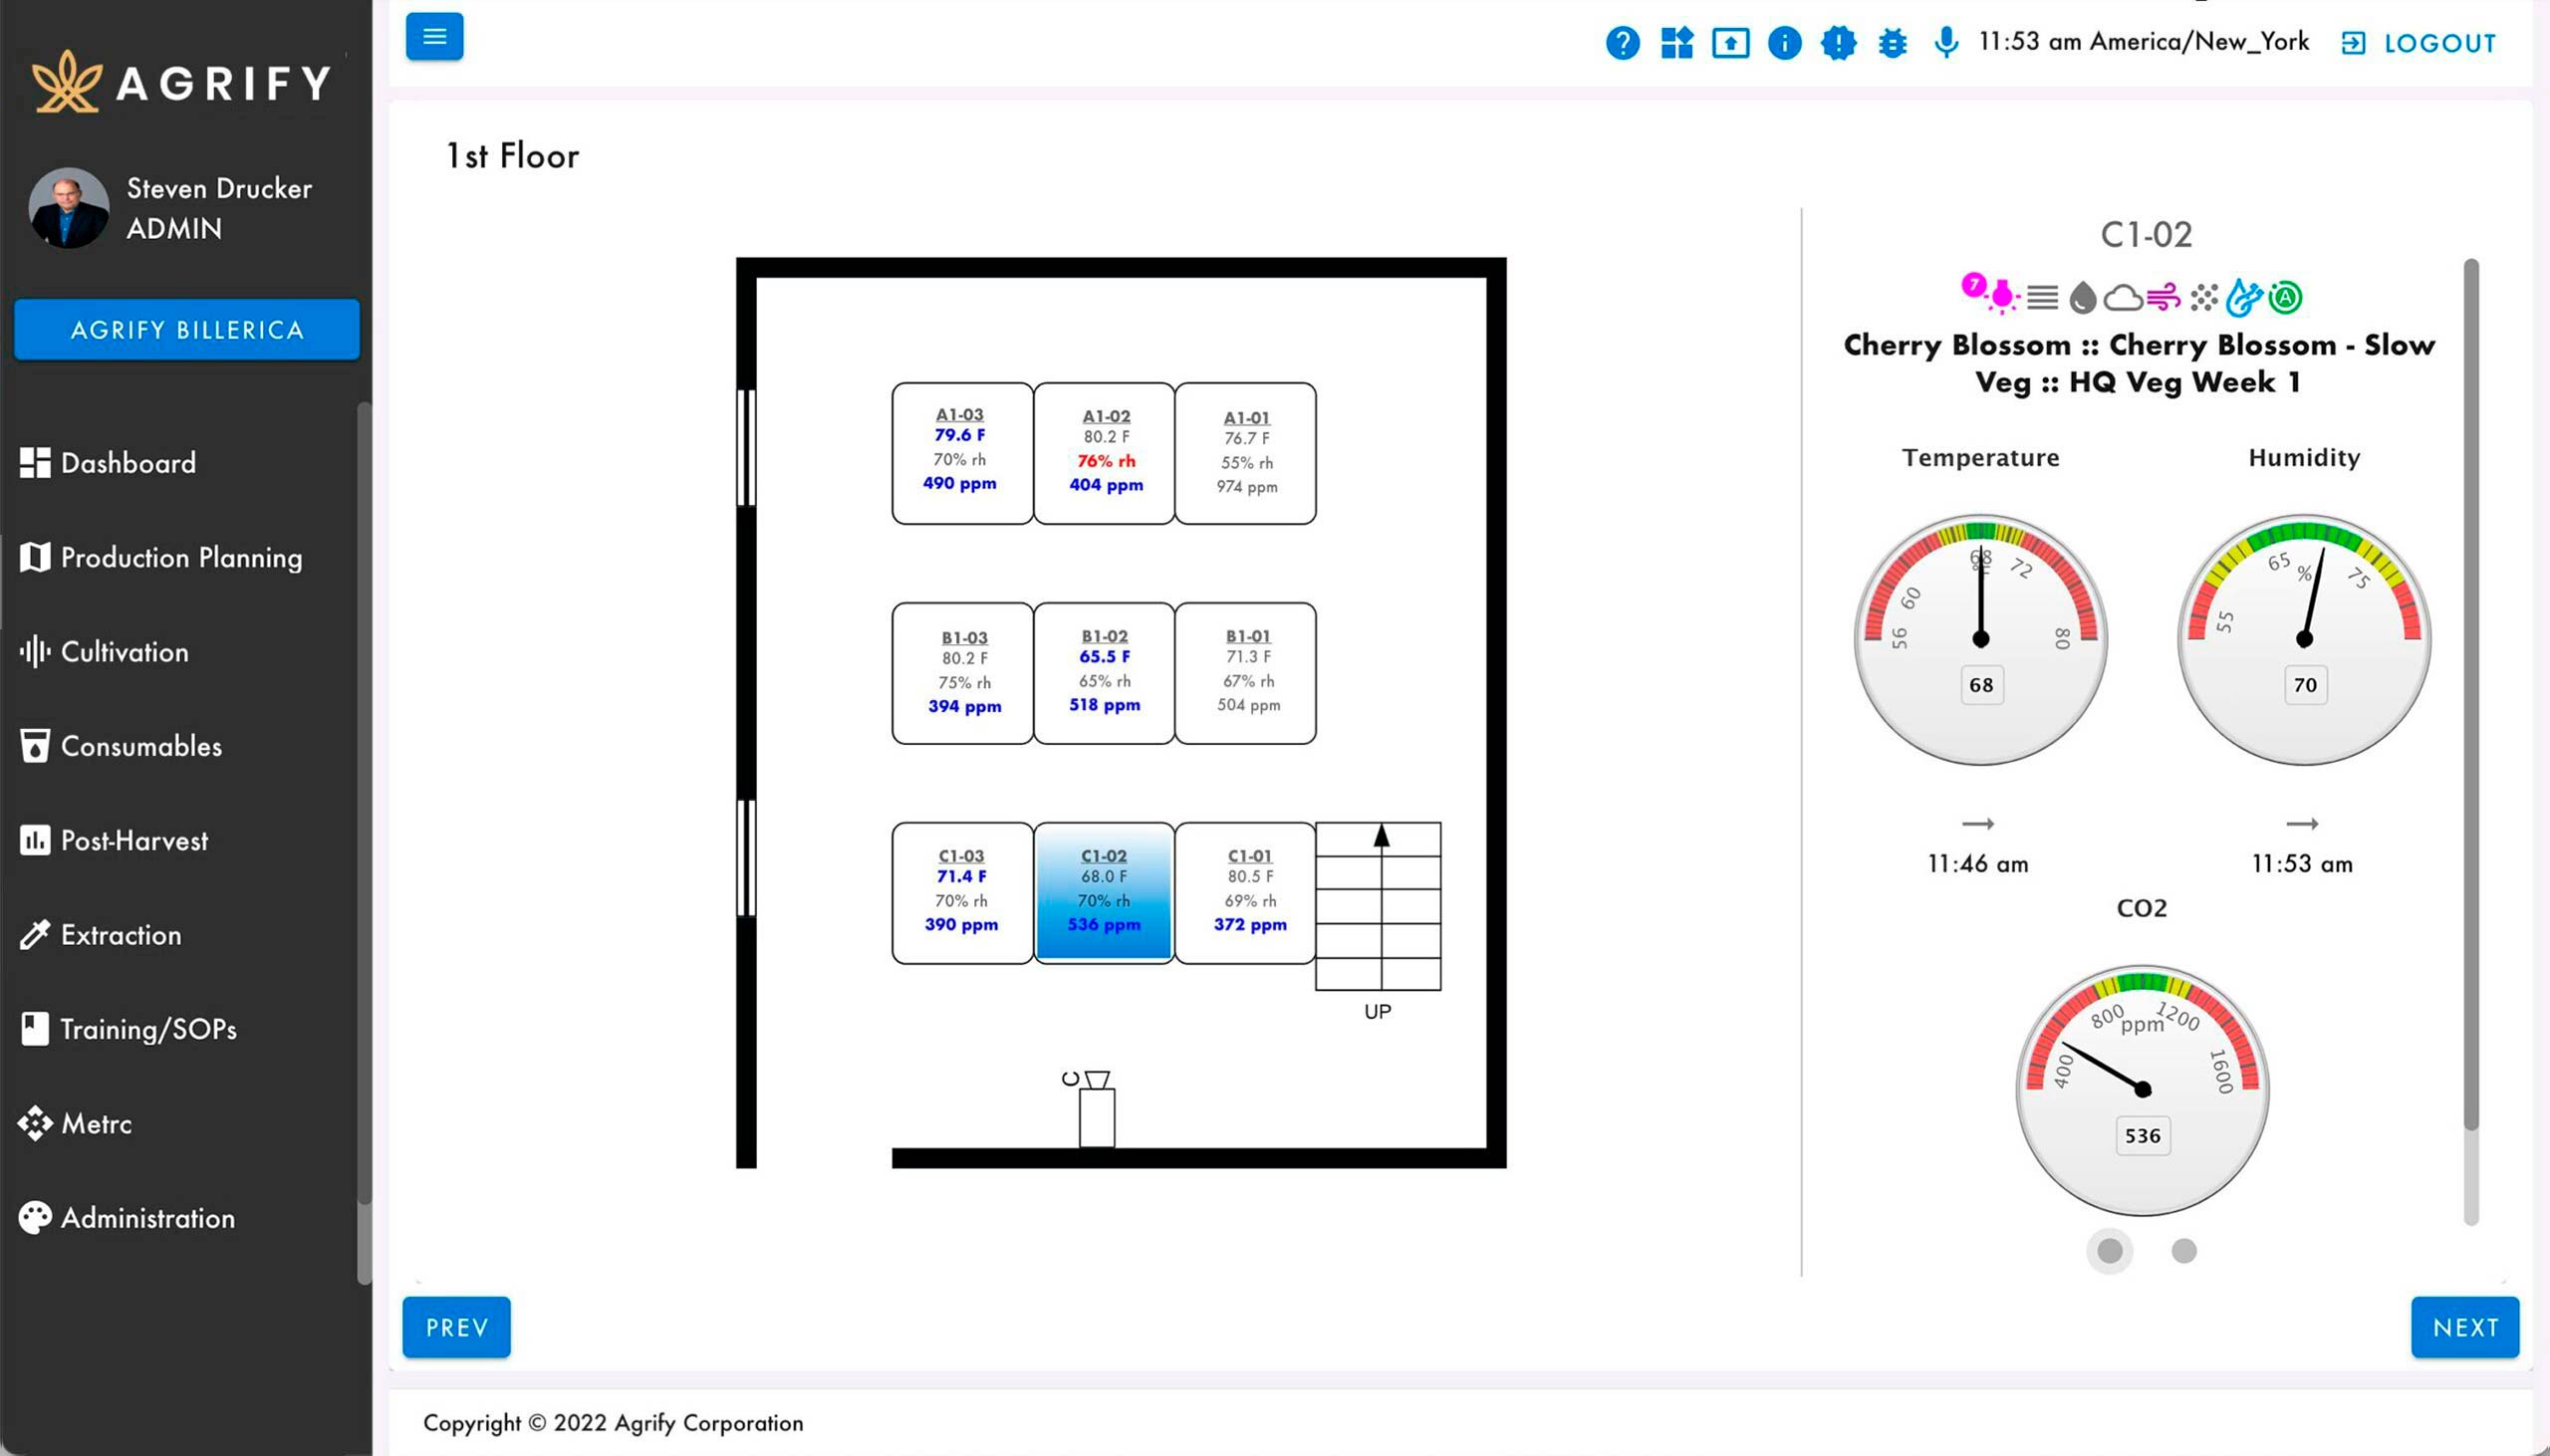Select grow unit A1-01 on floor plan
Viewport: 2550px width, 1456px height.
click(x=1246, y=453)
